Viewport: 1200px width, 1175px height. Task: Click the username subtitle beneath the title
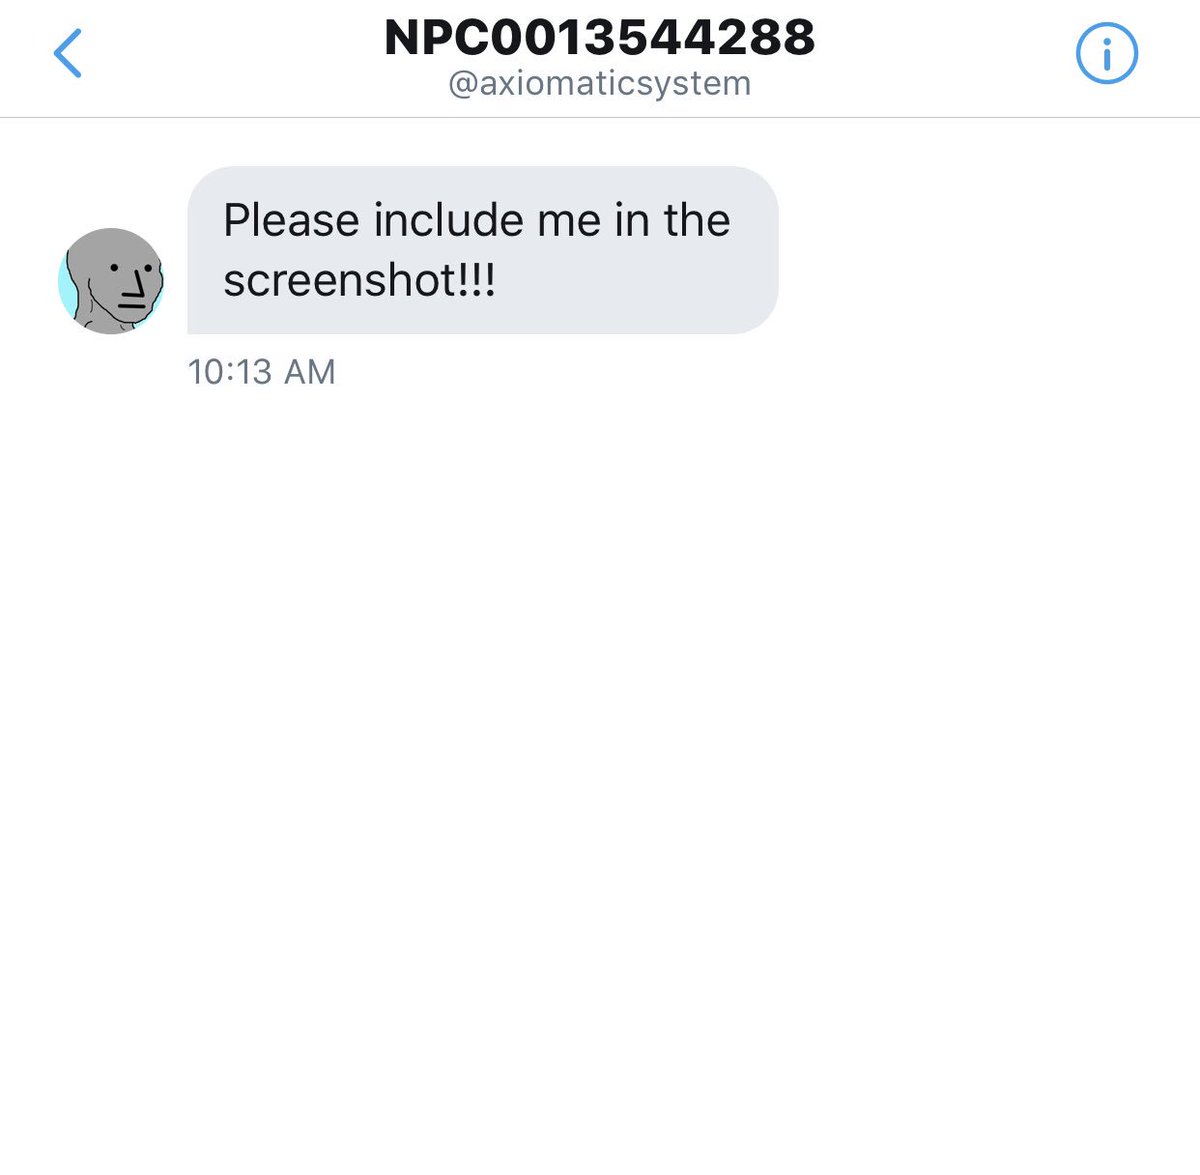600,83
